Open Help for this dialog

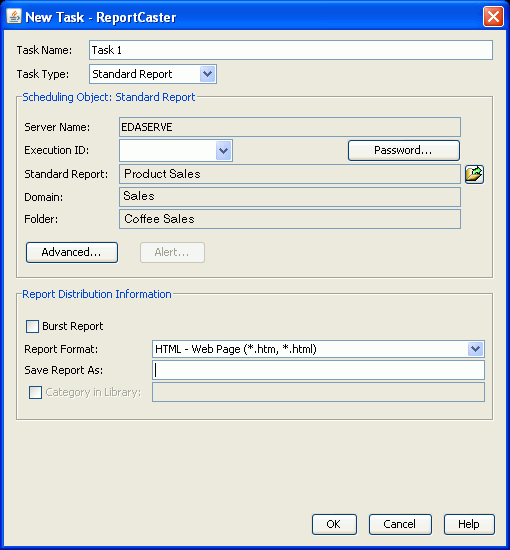pyautogui.click(x=469, y=524)
